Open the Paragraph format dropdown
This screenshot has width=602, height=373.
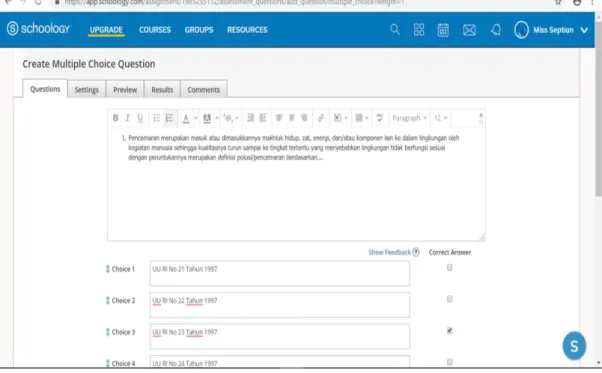click(x=409, y=118)
